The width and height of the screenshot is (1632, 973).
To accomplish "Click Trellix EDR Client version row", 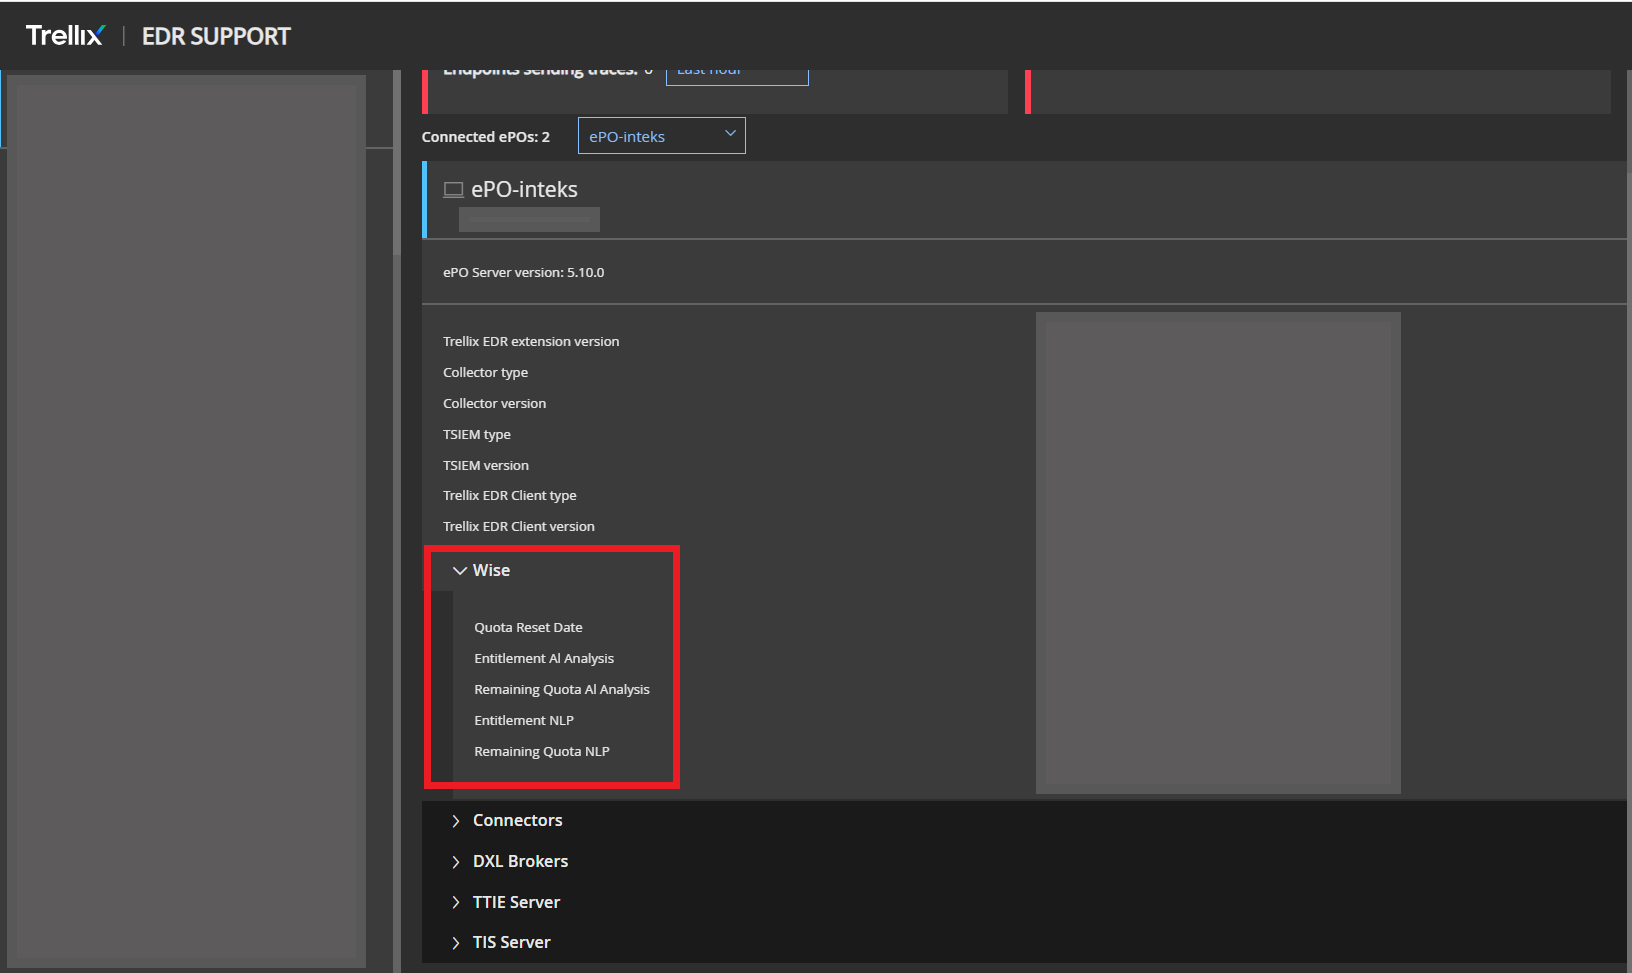I will 519,526.
